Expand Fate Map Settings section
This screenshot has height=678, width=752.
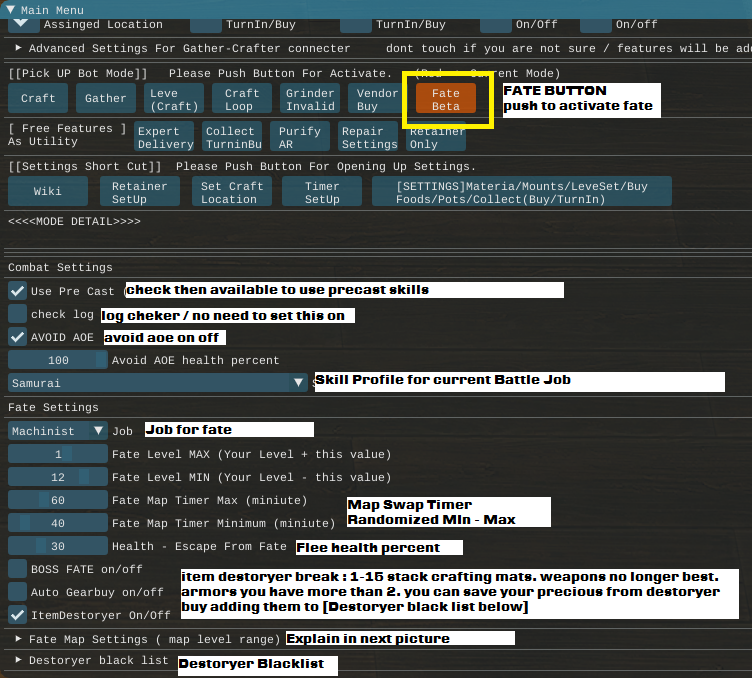19,638
